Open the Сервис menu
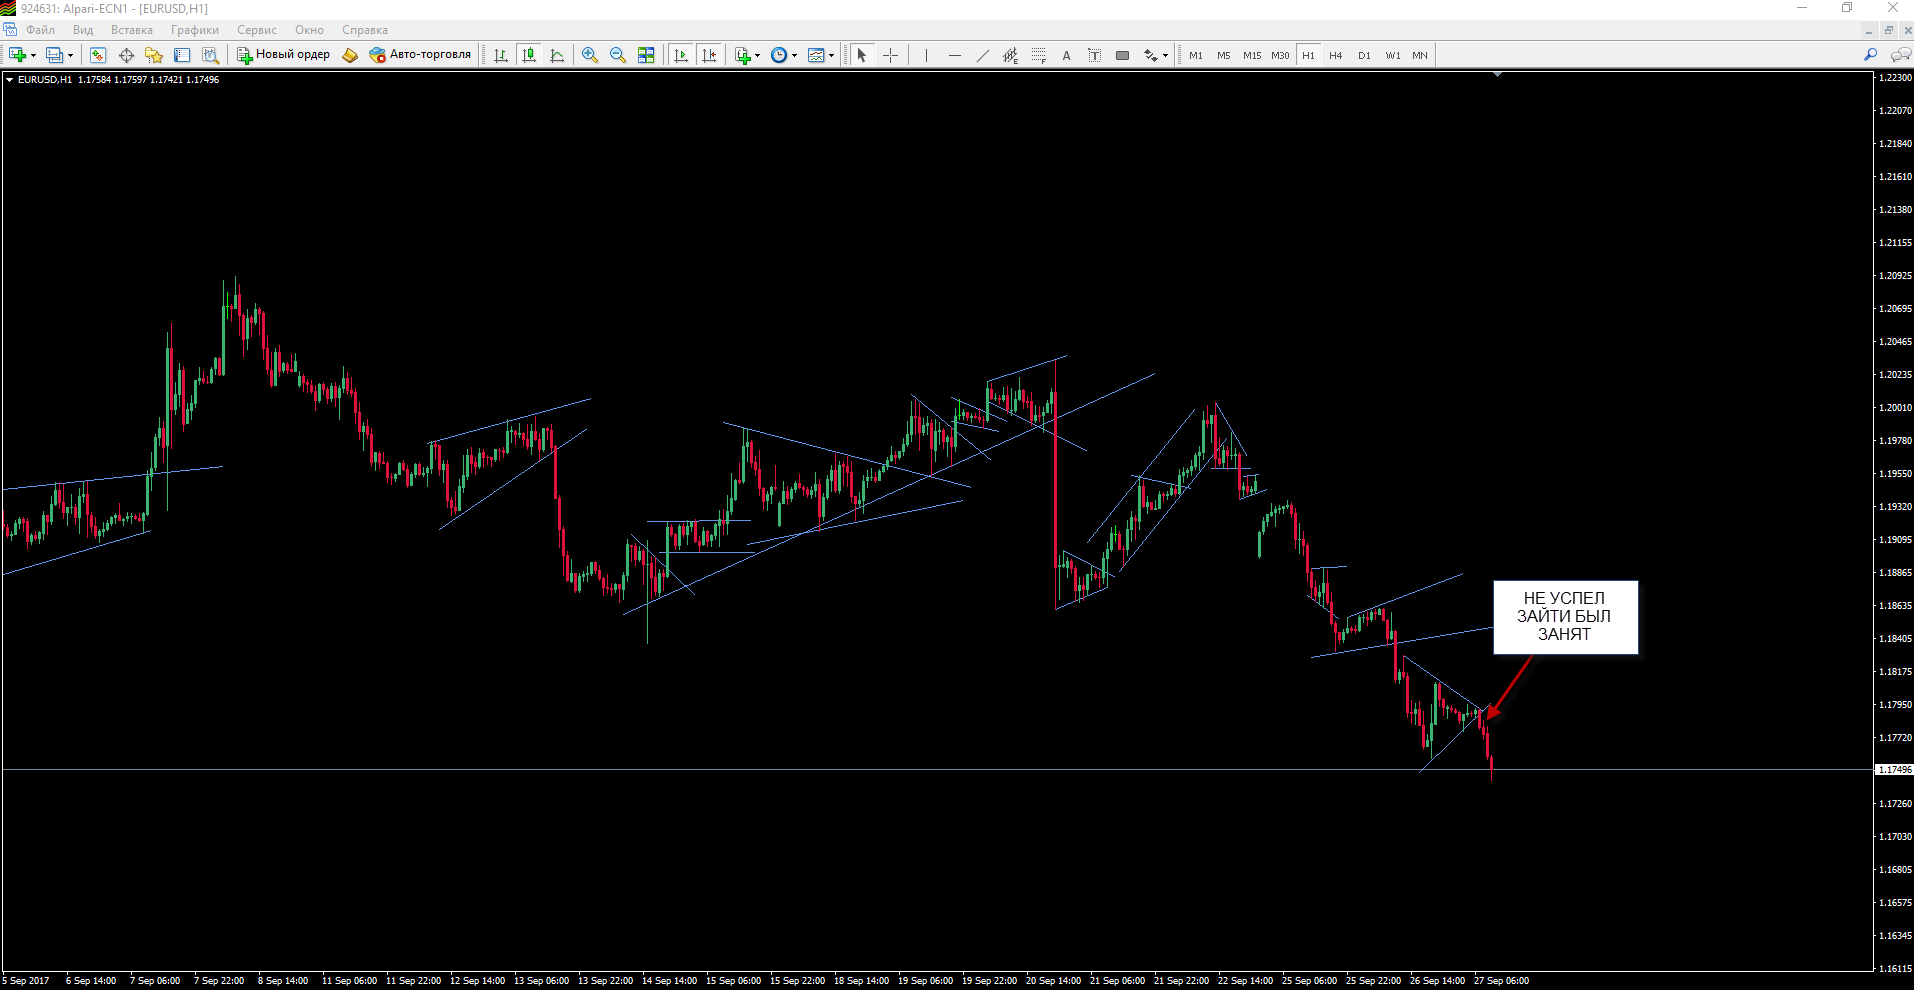Viewport: 1914px width, 990px height. tap(257, 30)
